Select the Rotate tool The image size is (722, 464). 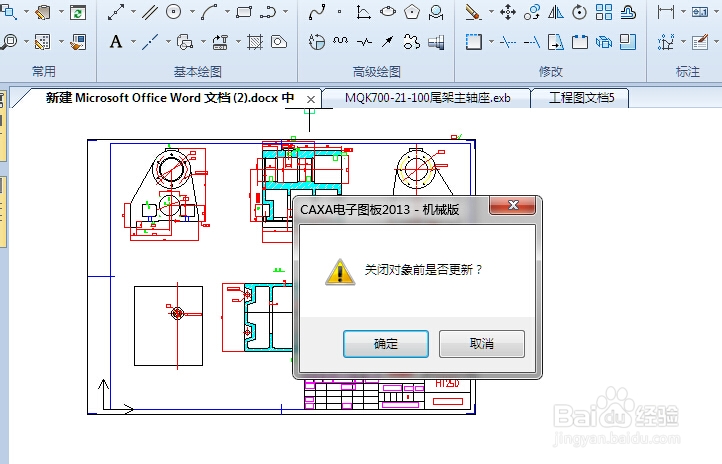tap(579, 12)
